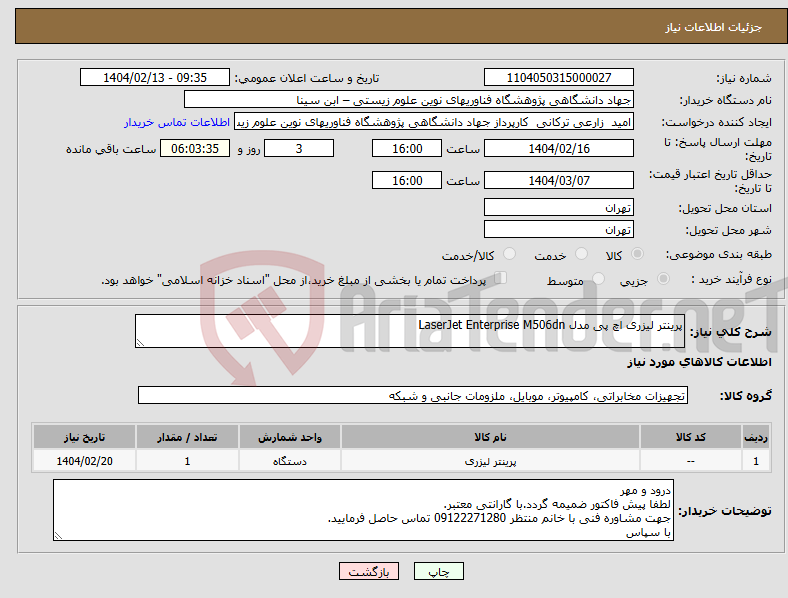Click the request creator field امید زارعی ترکانی

pos(434,122)
